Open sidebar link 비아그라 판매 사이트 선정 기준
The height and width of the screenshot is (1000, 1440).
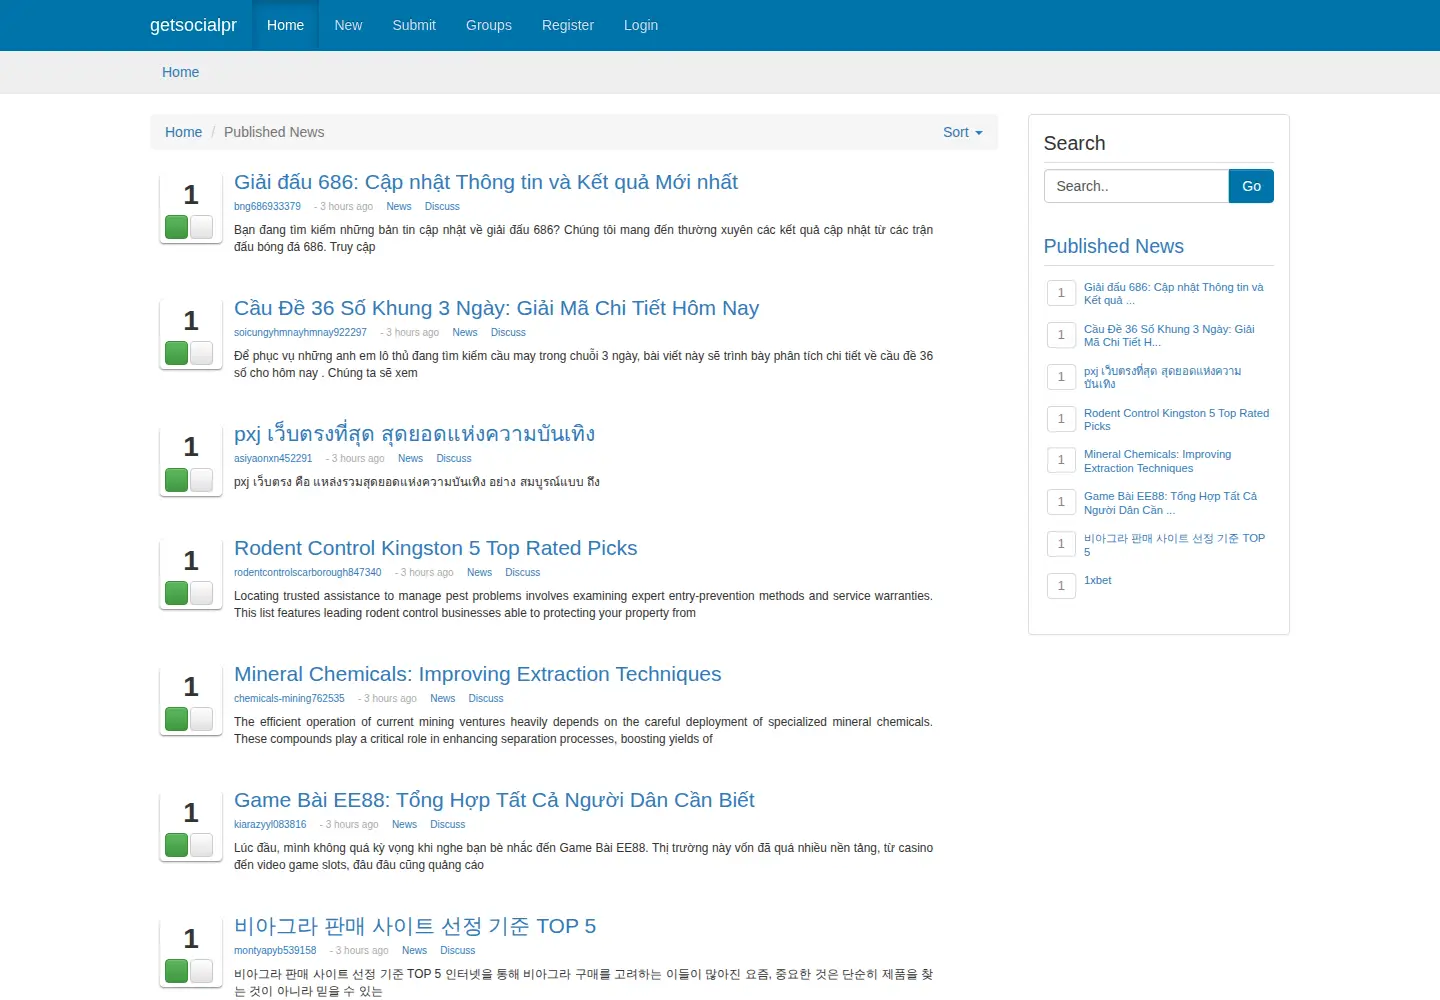pyautogui.click(x=1174, y=545)
